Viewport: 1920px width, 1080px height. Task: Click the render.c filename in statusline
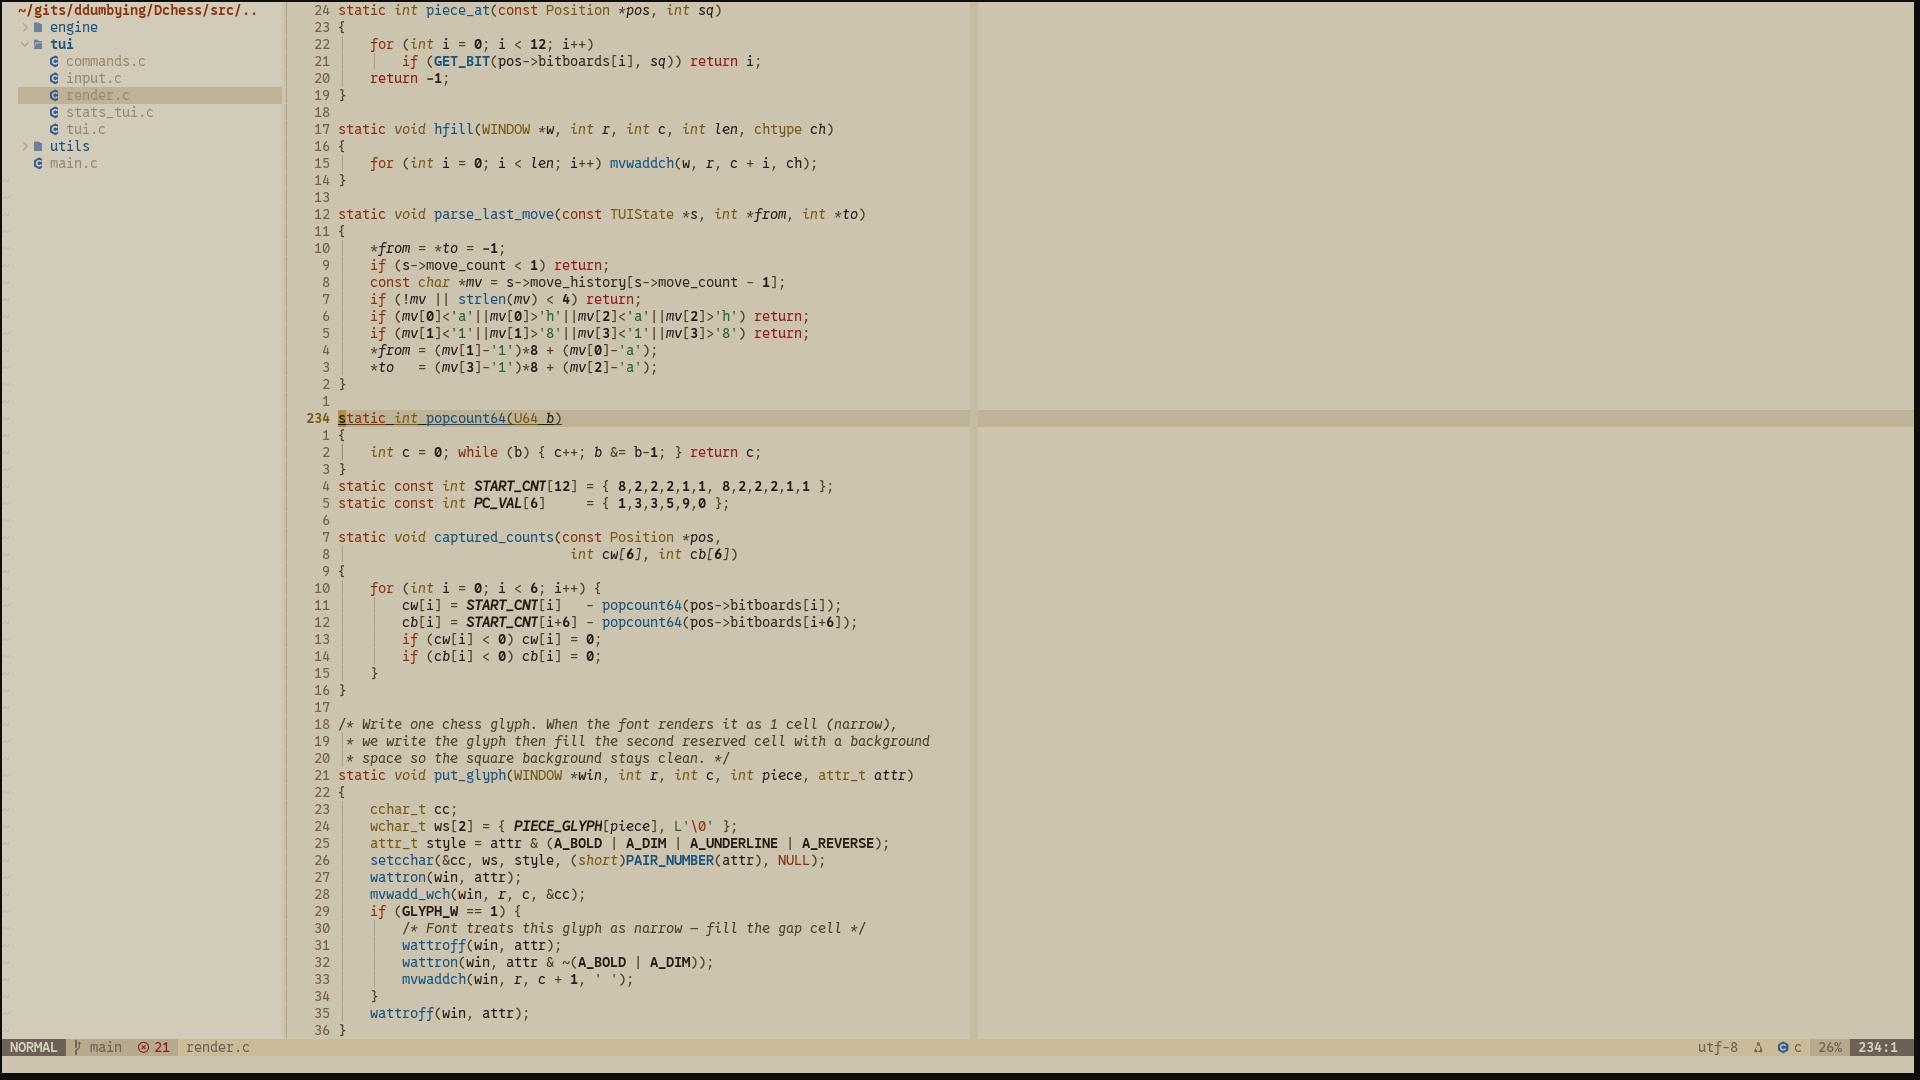[x=218, y=1047]
